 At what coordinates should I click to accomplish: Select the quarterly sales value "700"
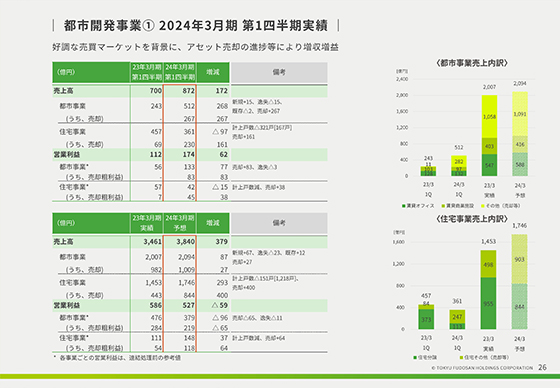[x=156, y=91]
